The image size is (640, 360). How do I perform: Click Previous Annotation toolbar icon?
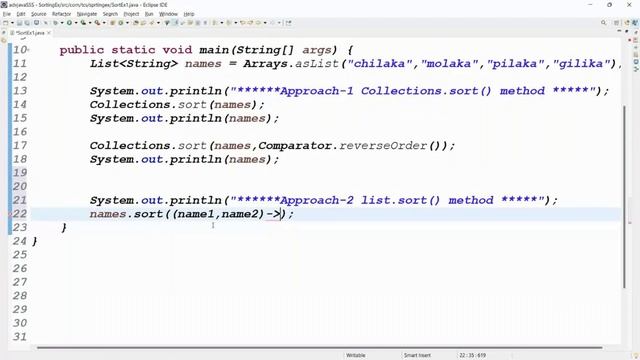point(229,23)
